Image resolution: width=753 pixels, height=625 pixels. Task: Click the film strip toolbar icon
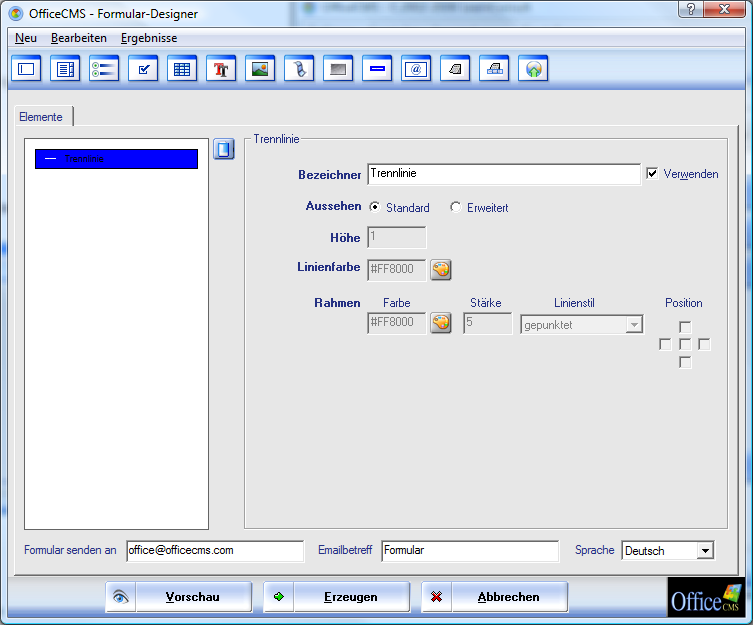click(x=299, y=69)
